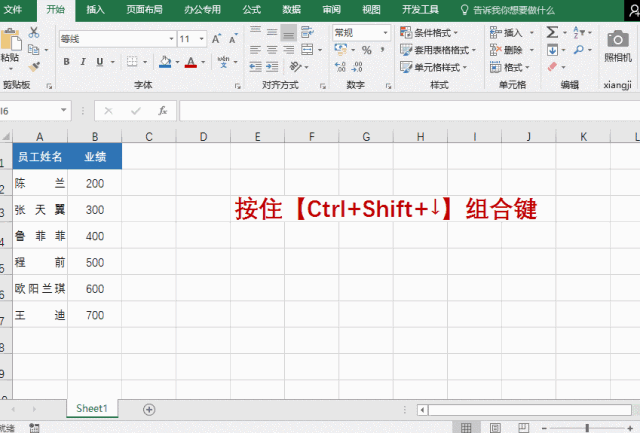Open Sort and Filter tool

click(x=578, y=32)
